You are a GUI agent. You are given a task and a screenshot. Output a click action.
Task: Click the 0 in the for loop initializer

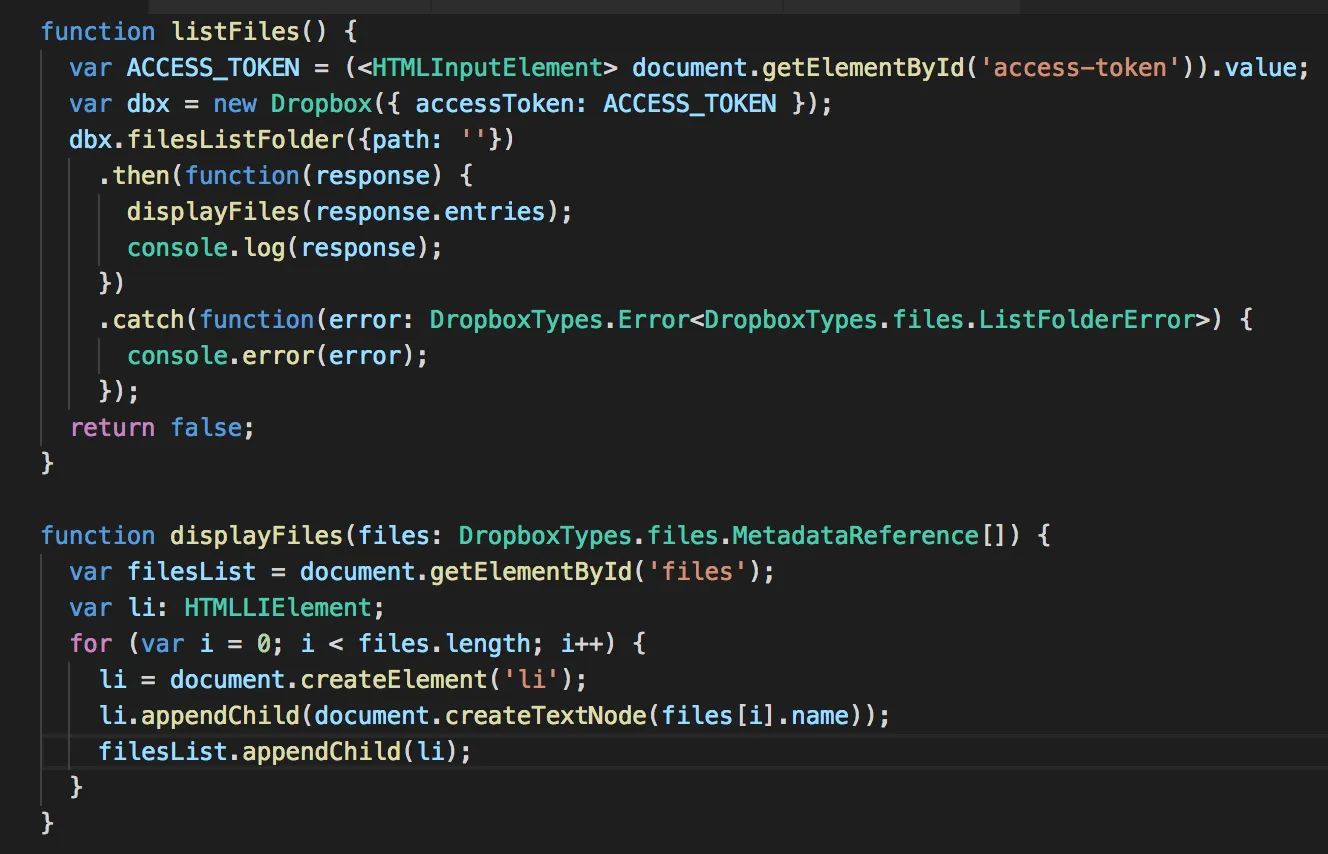click(263, 643)
